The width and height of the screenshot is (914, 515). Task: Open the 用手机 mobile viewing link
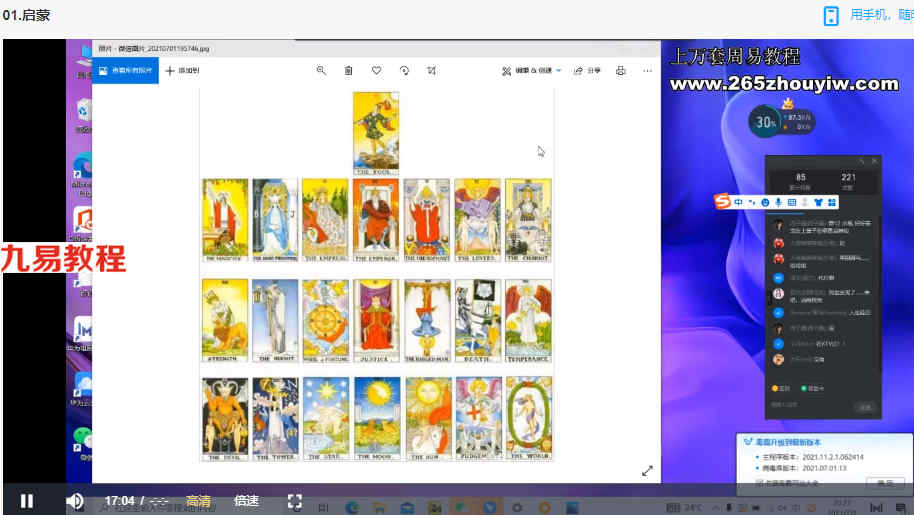pyautogui.click(x=869, y=15)
